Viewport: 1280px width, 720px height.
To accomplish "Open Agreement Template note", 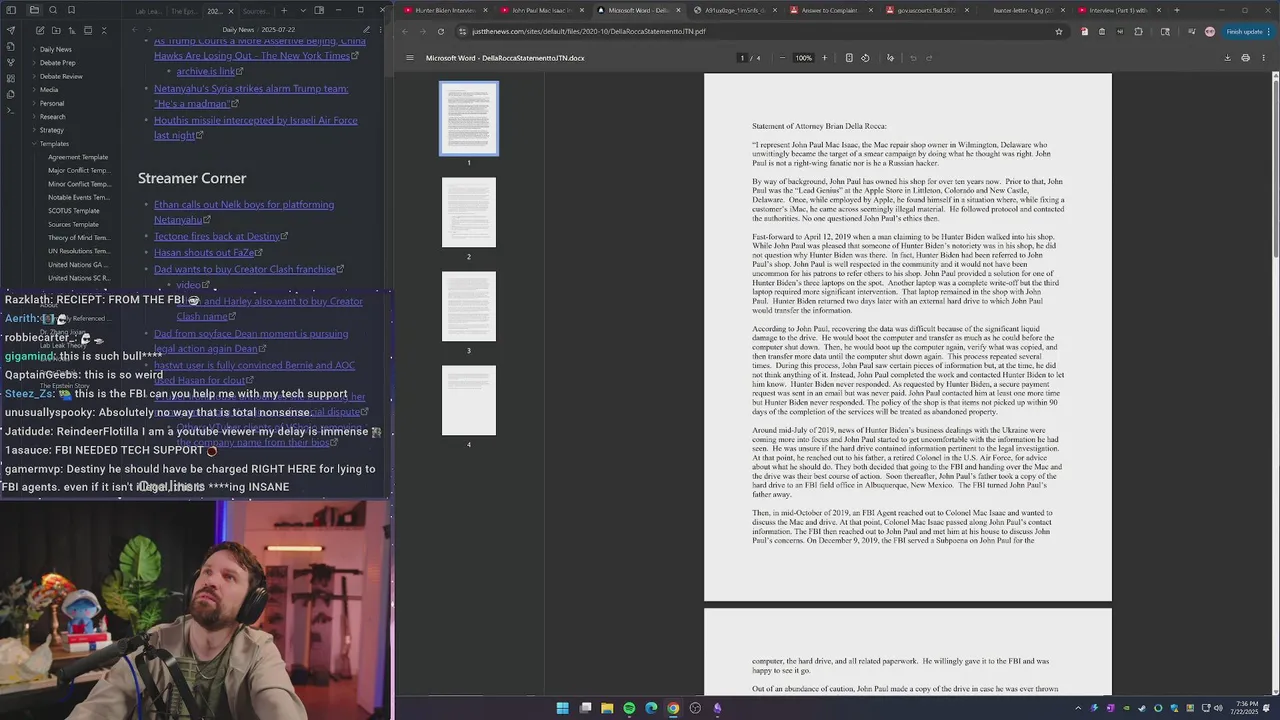I will (x=78, y=157).
